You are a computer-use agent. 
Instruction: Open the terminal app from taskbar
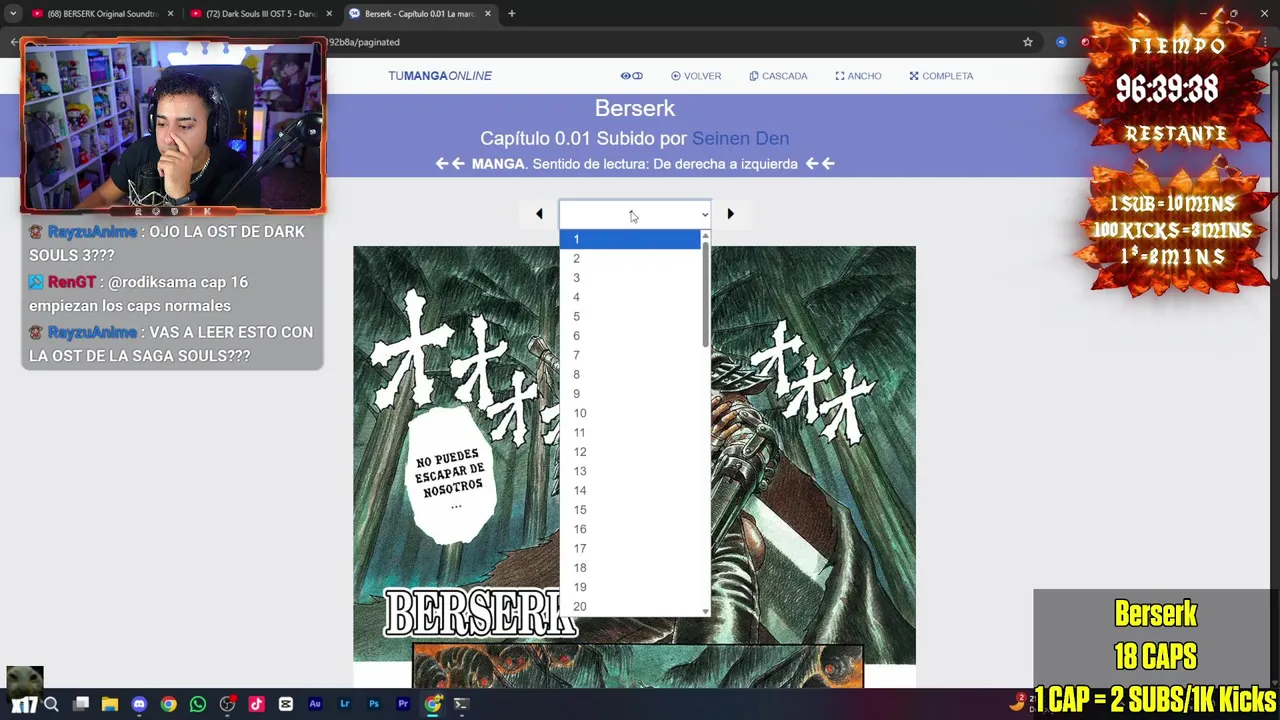tap(461, 704)
